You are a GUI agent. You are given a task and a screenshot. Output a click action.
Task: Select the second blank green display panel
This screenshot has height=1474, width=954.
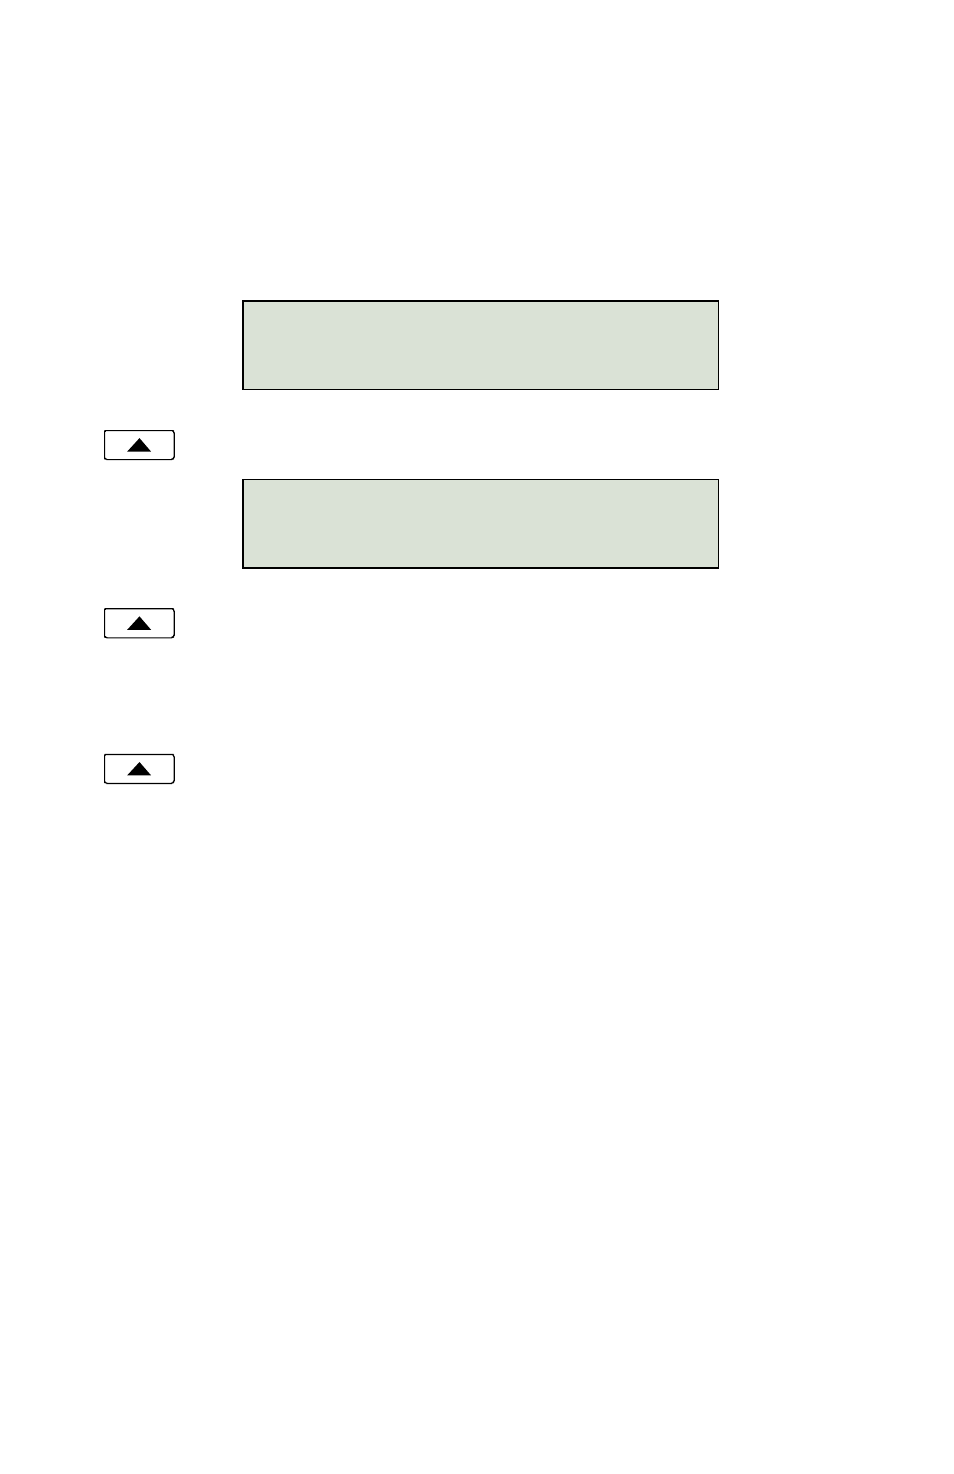[x=480, y=524]
